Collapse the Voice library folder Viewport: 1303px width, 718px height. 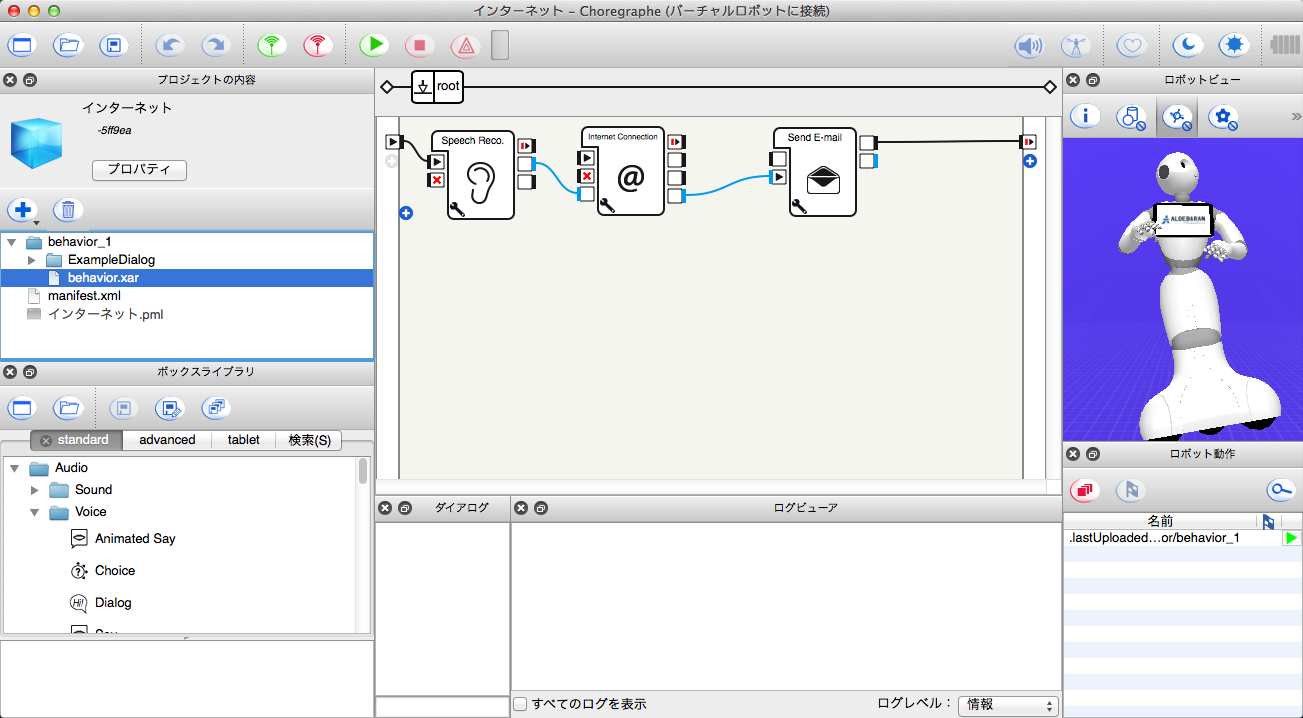click(34, 512)
